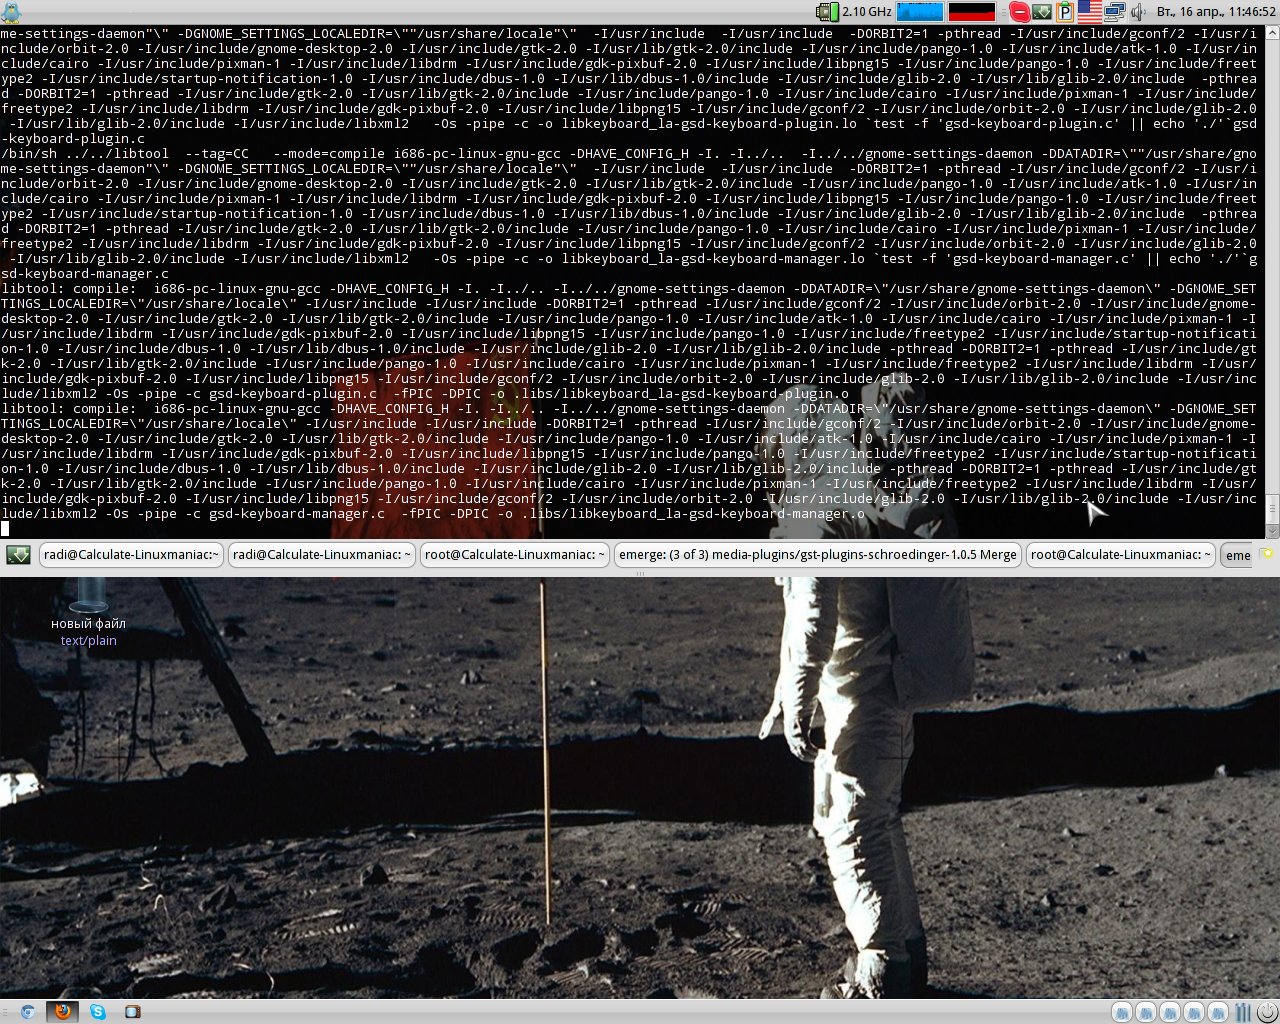This screenshot has height=1024, width=1280.
Task: Launch Skype from the bottom panel
Action: point(98,1012)
